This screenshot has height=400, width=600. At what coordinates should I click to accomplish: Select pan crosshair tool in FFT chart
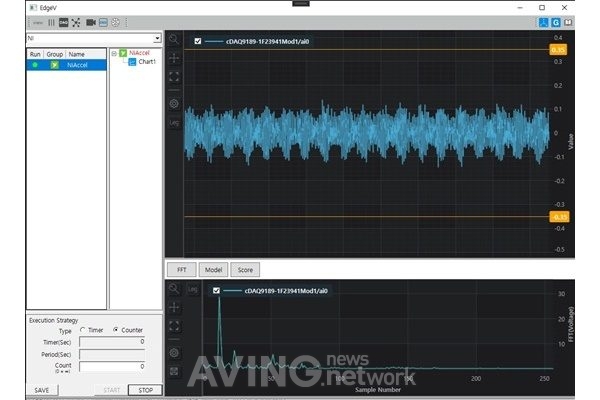(174, 307)
